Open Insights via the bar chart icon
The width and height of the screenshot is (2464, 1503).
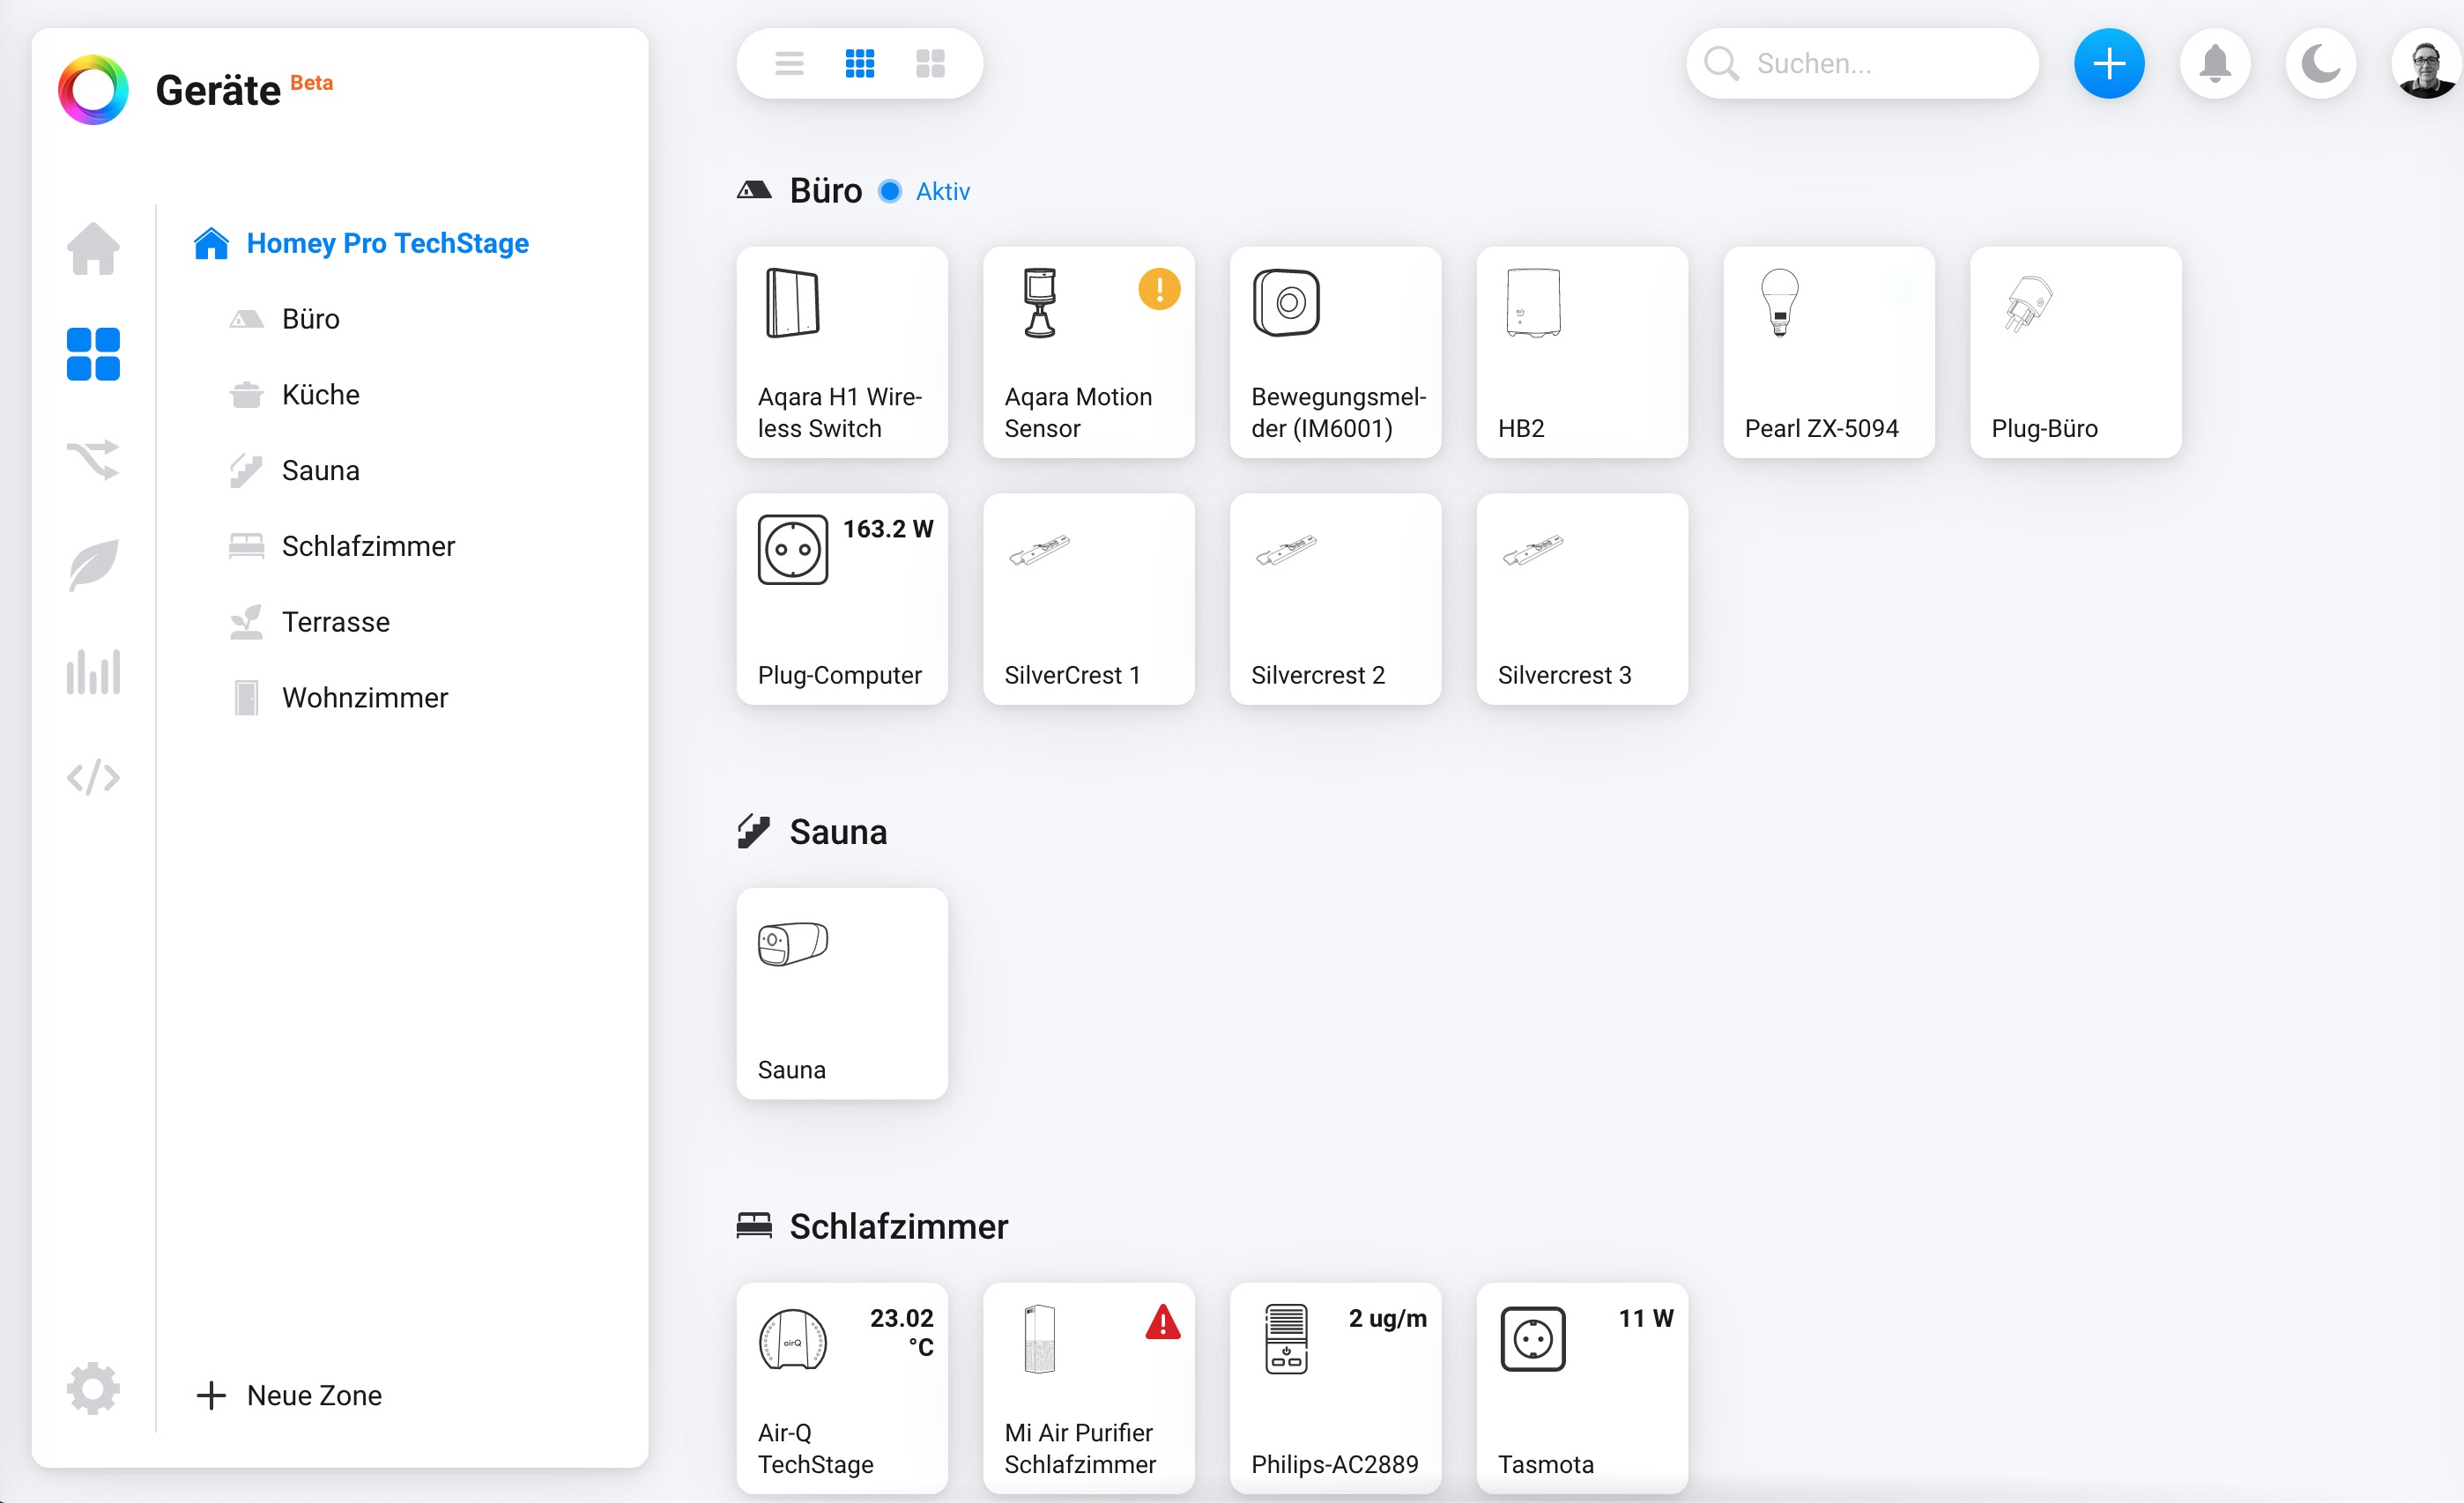tap(93, 671)
